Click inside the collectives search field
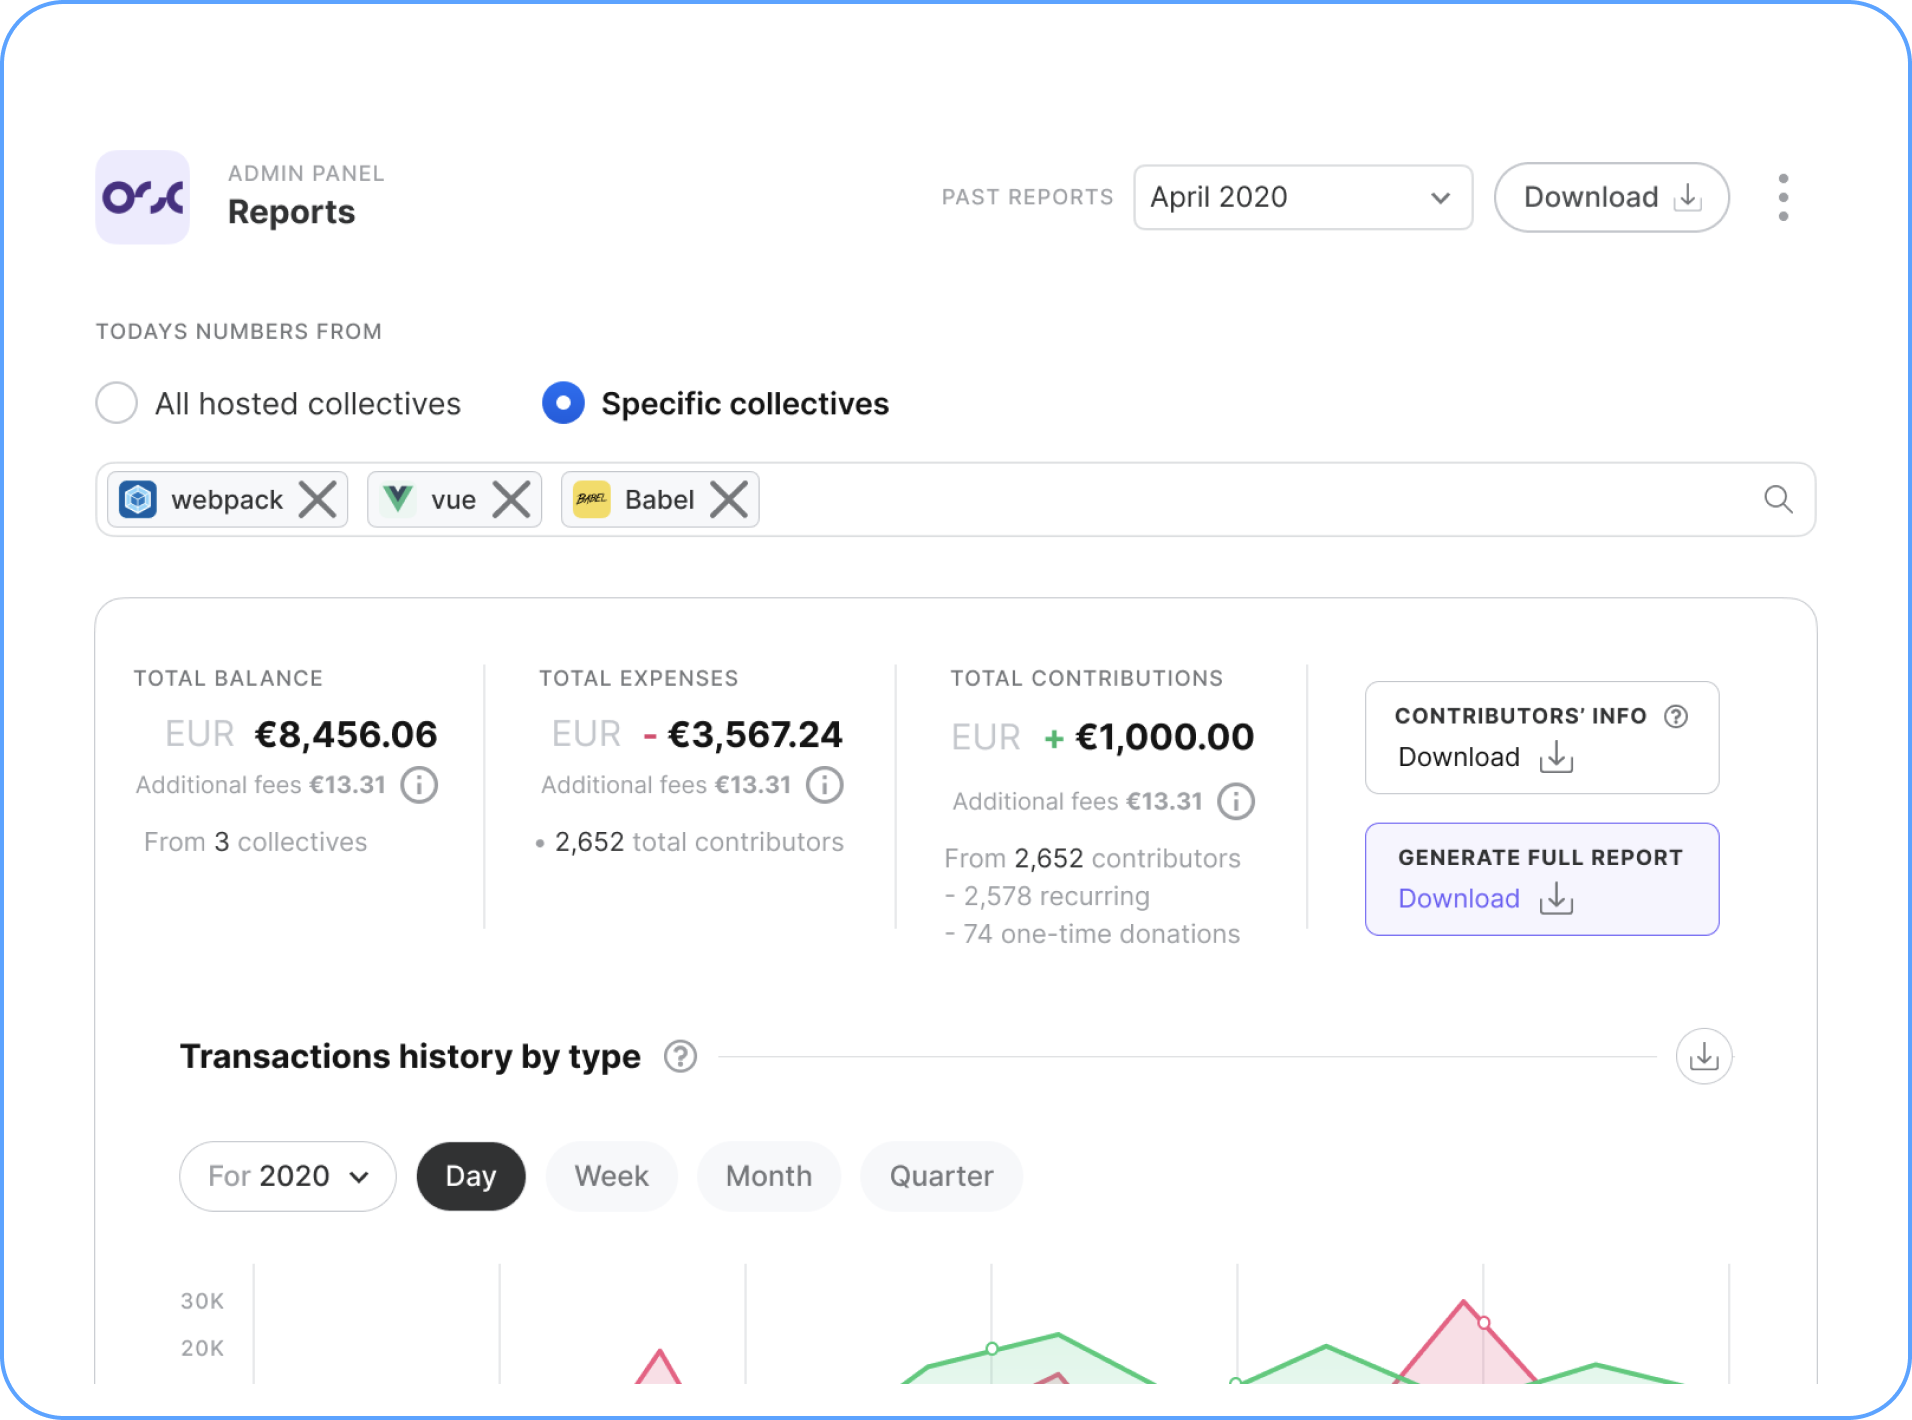The height and width of the screenshot is (1420, 1912). (x=1200, y=499)
